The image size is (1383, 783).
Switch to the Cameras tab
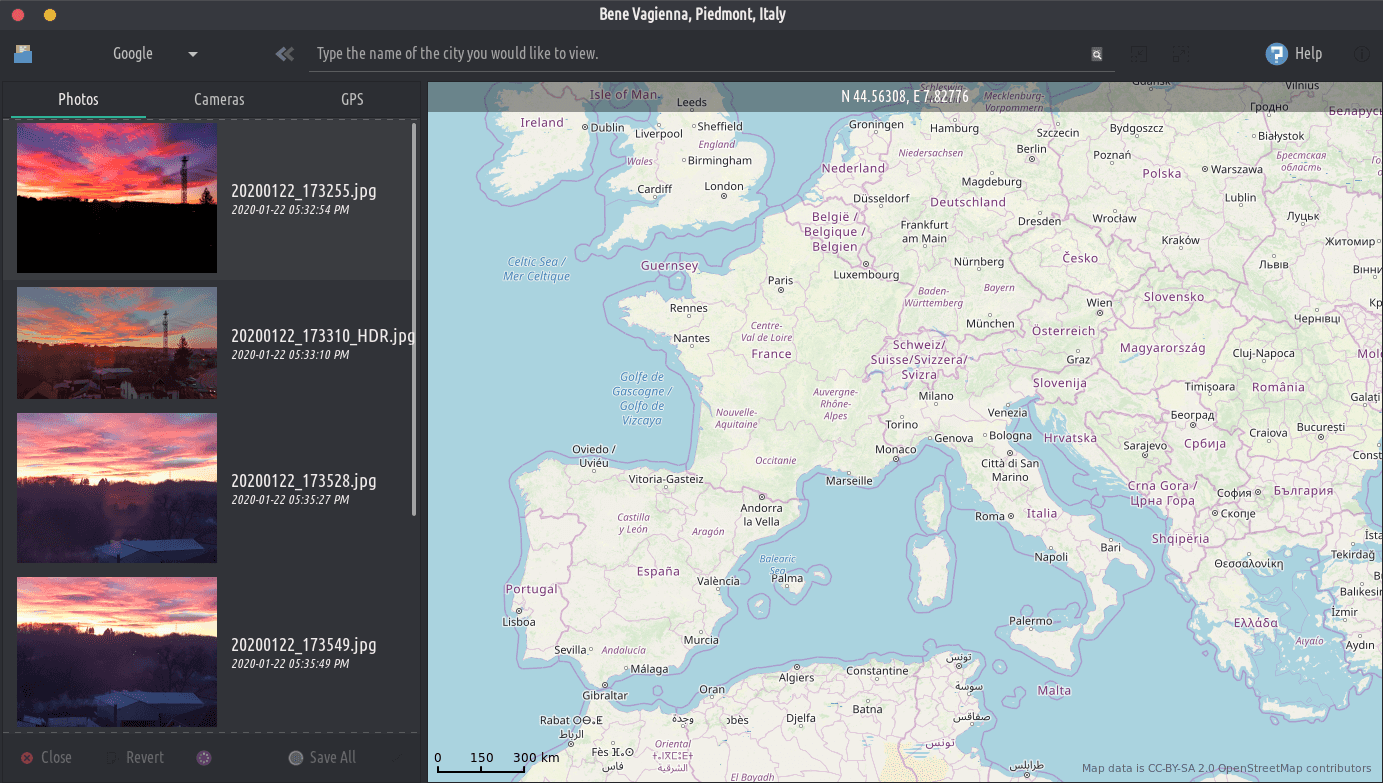[x=219, y=99]
